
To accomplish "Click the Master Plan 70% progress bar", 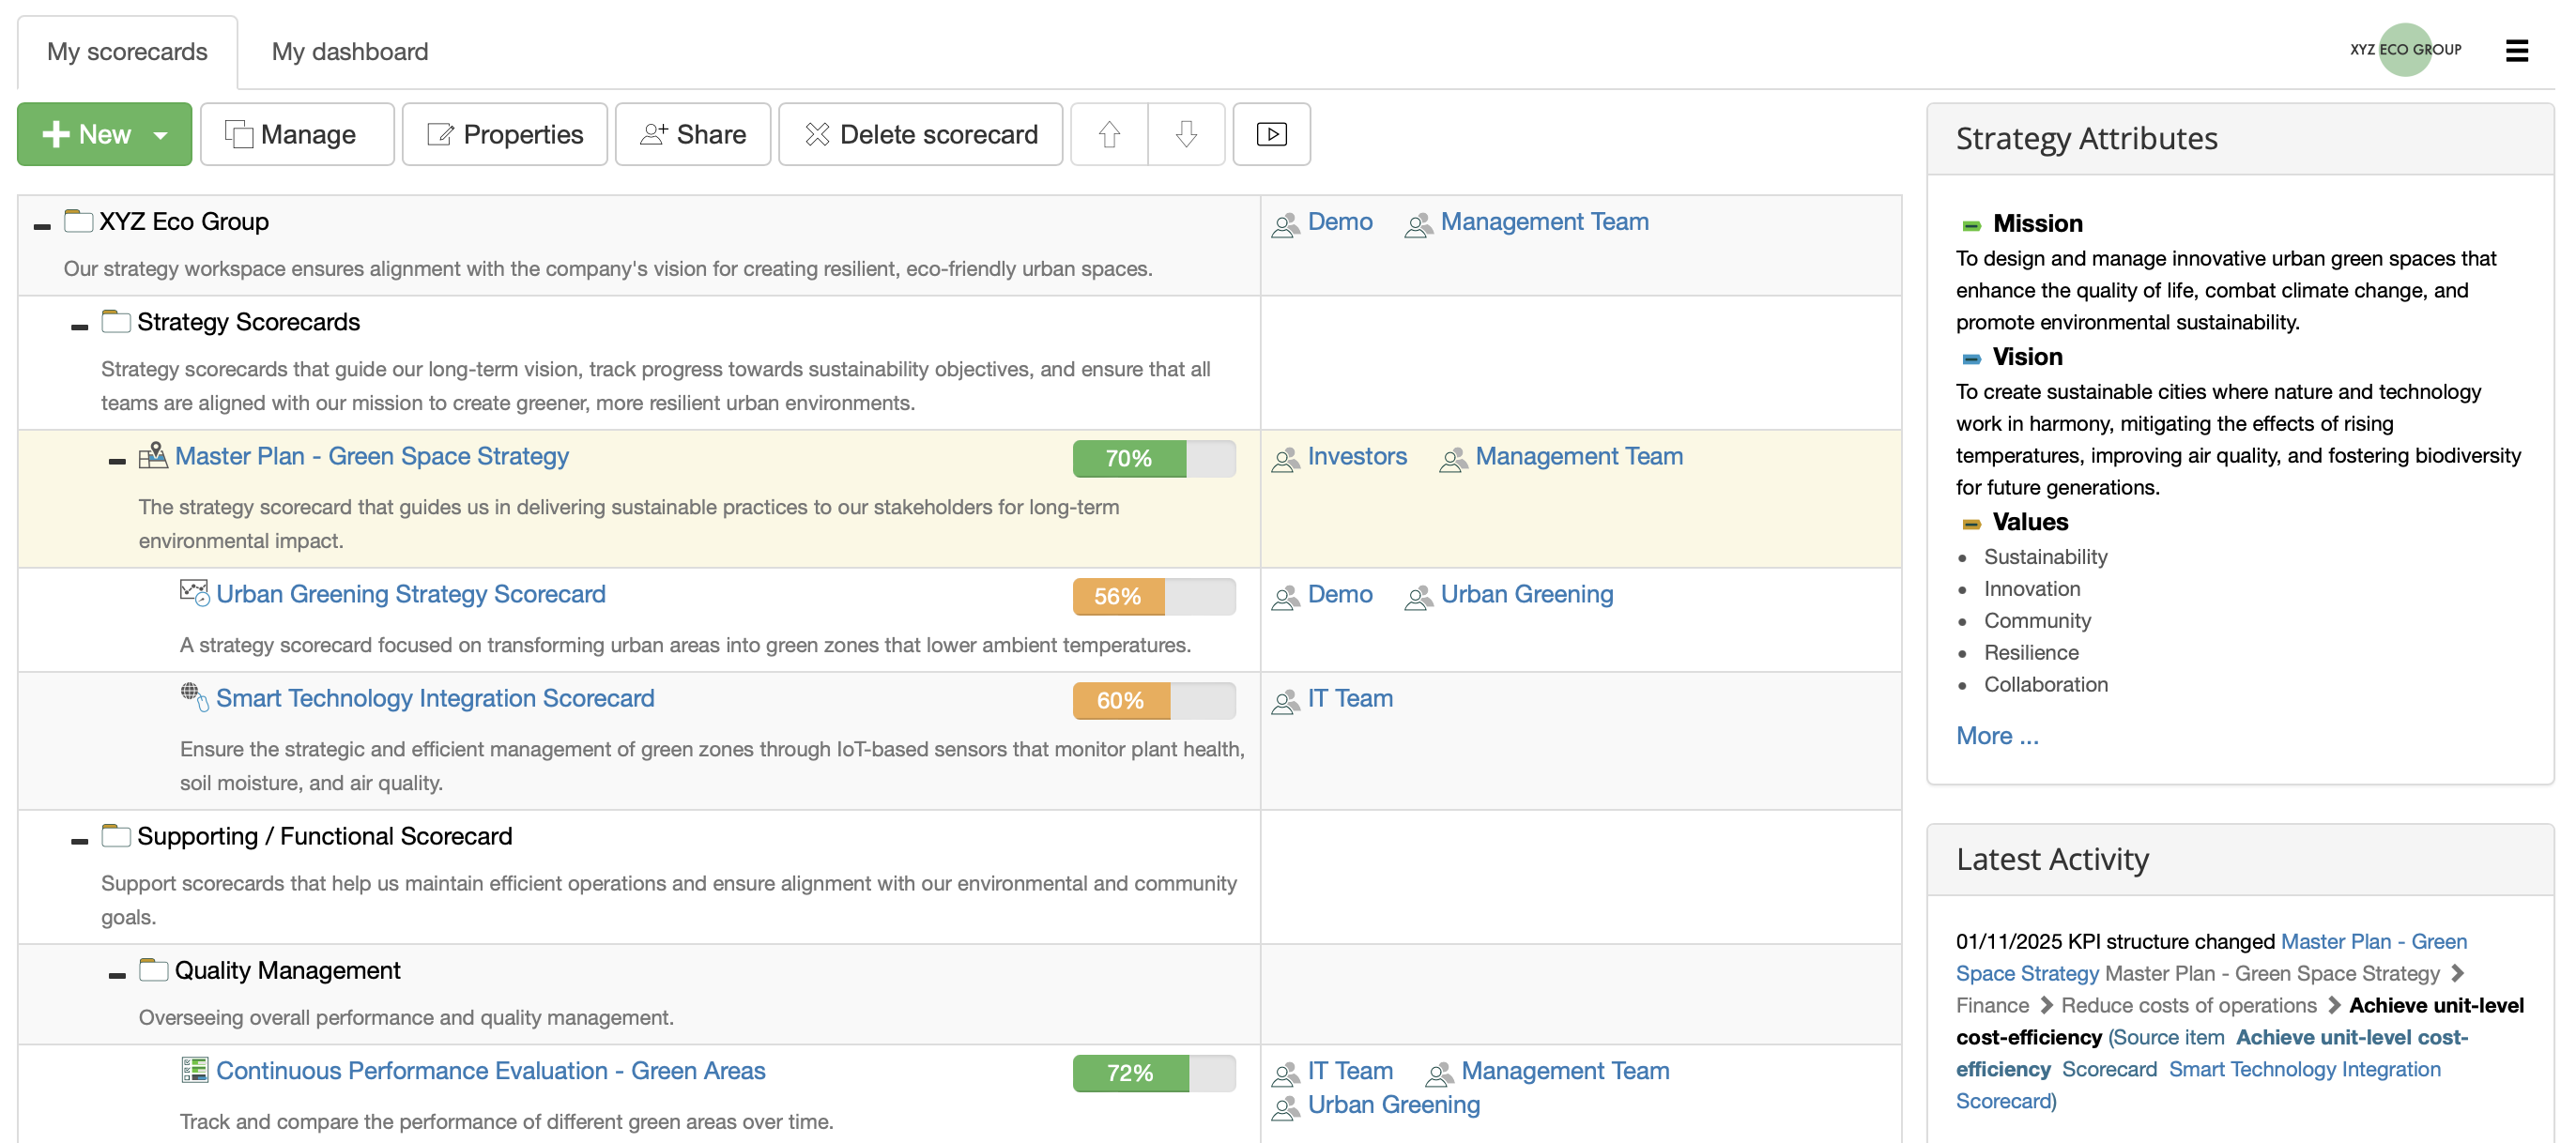I will [x=1153, y=458].
